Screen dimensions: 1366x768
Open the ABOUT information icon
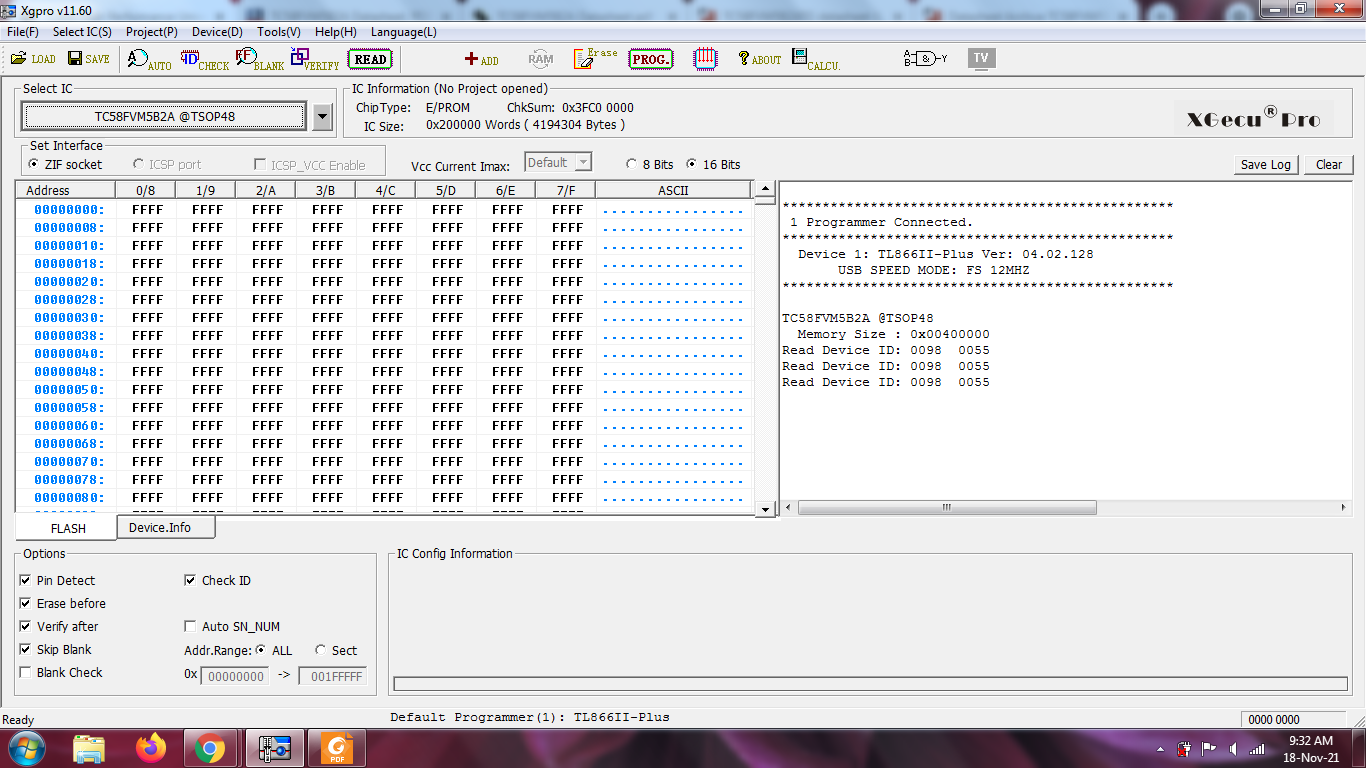759,59
